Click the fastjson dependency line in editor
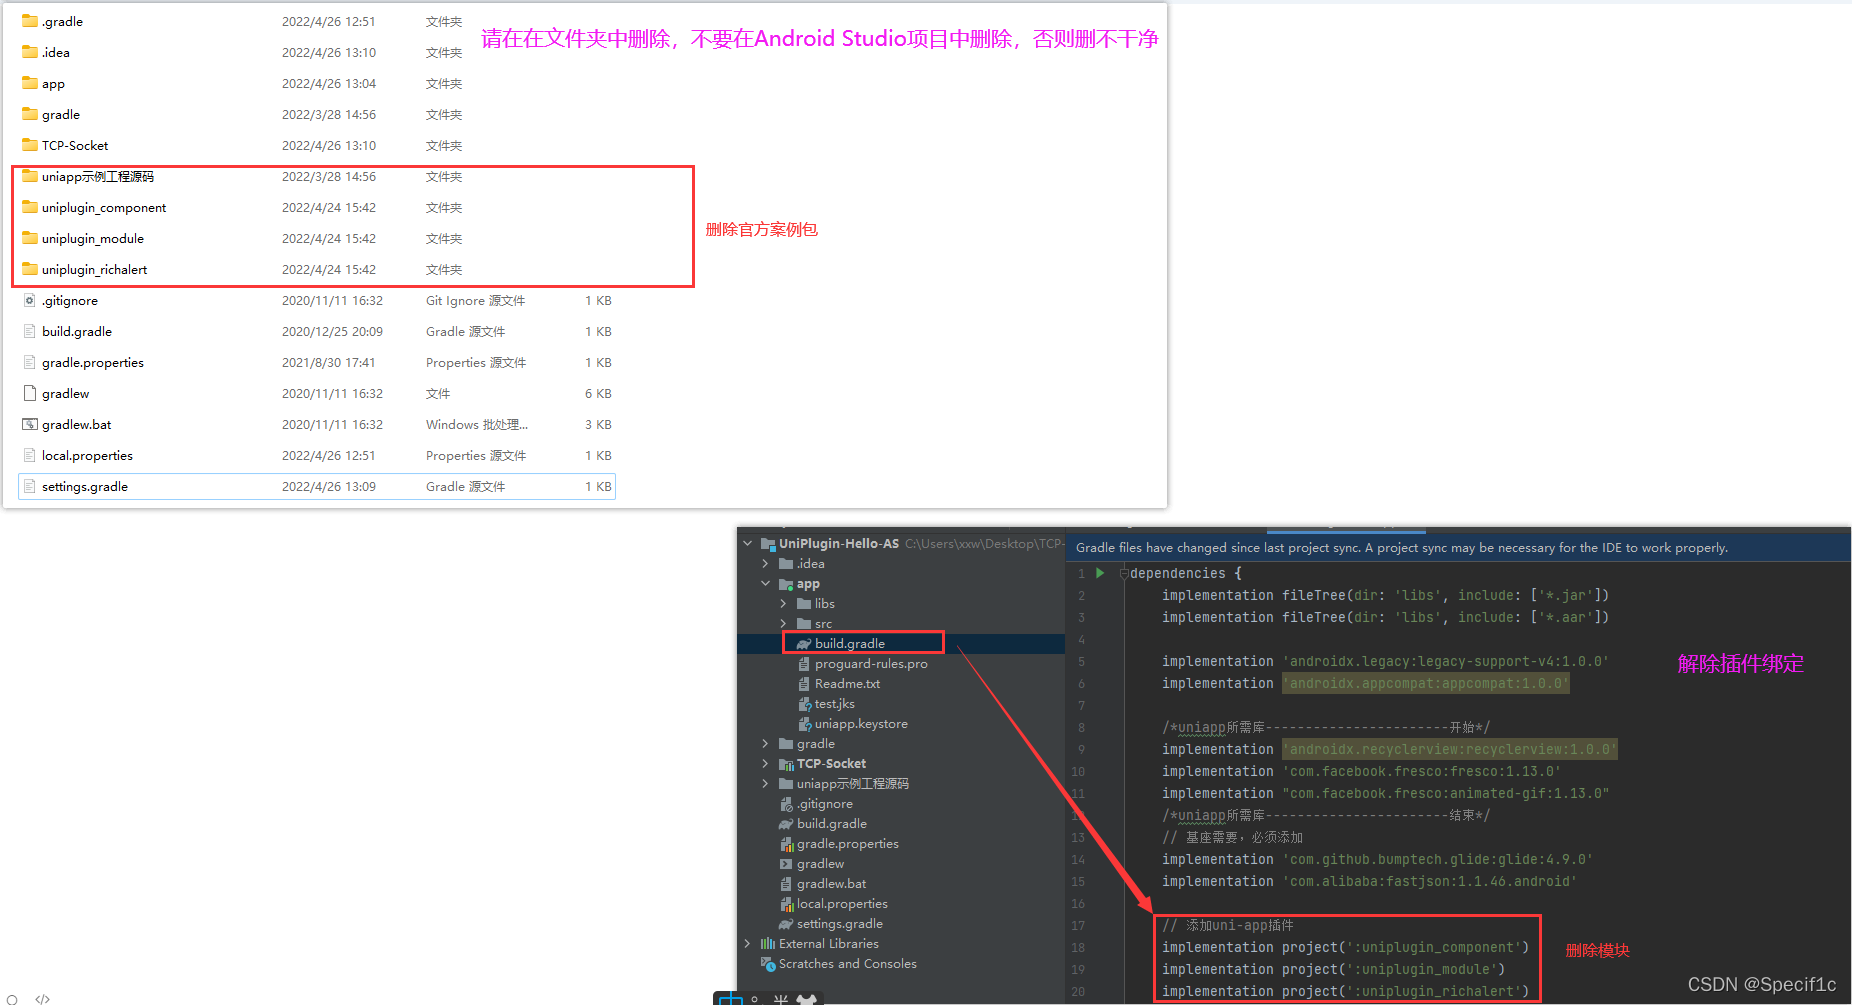Viewport: 1852px width, 1005px height. 1369,881
